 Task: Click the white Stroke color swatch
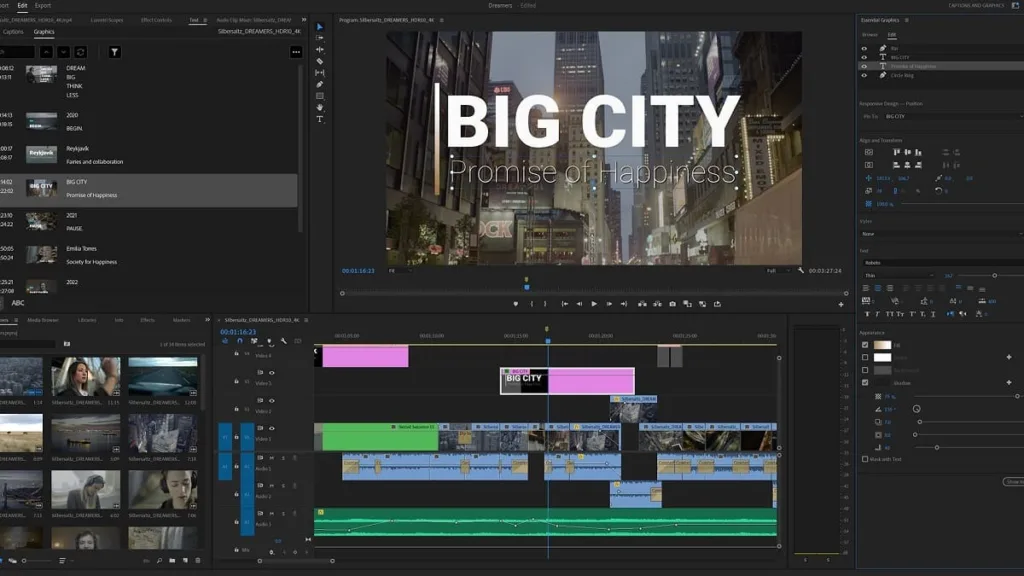point(882,357)
